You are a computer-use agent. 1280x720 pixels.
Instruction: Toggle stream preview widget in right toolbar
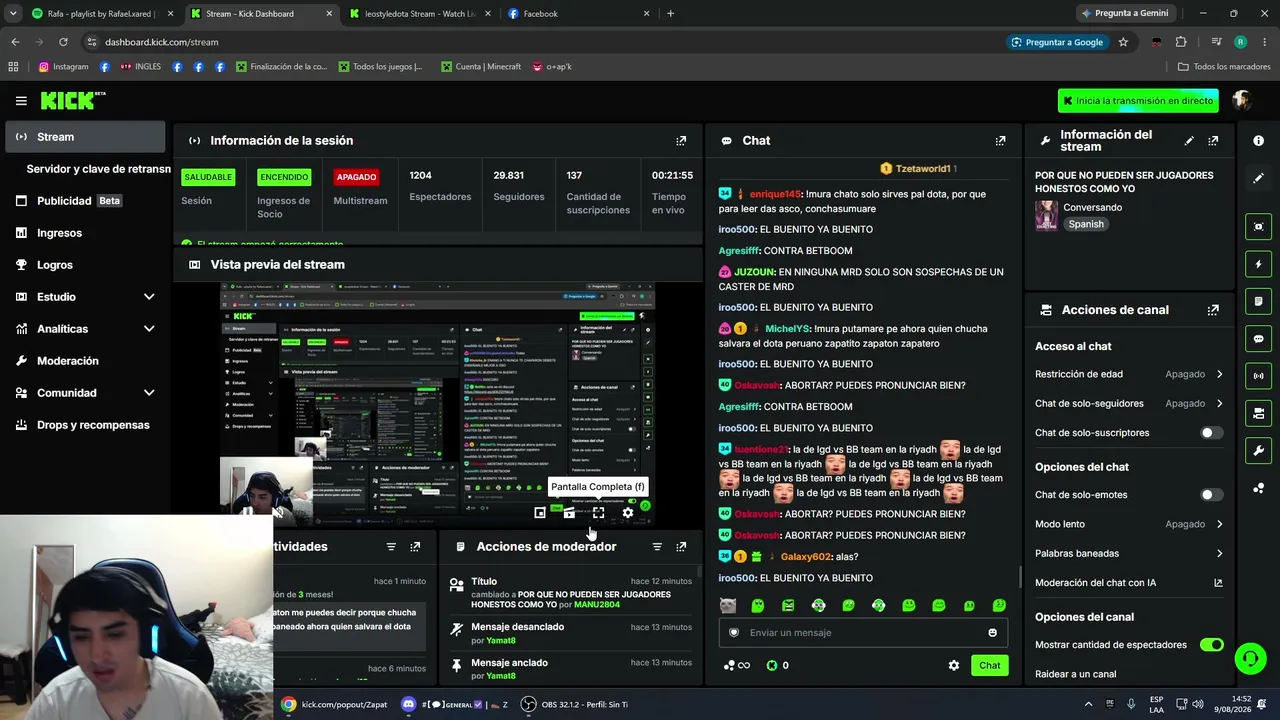1258,227
